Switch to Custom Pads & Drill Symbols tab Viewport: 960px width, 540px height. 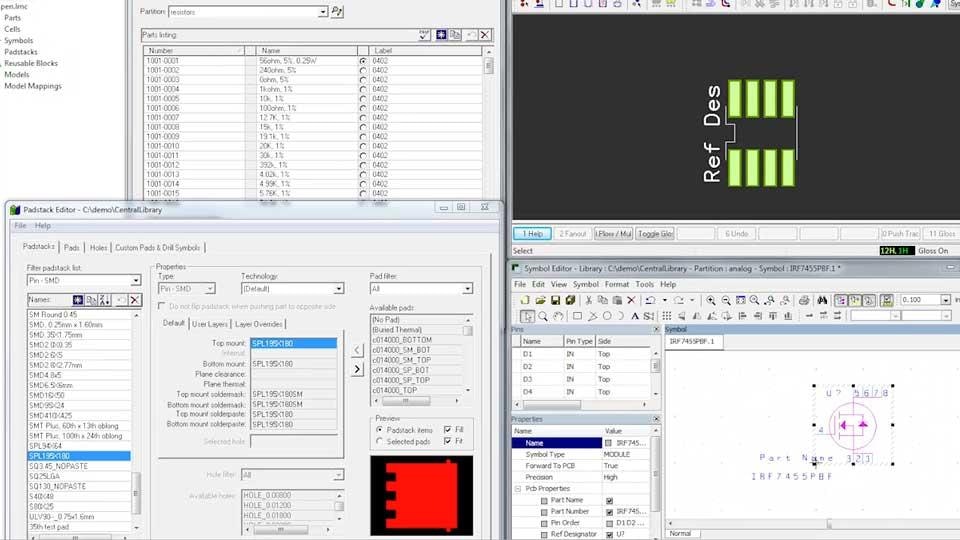coord(157,247)
